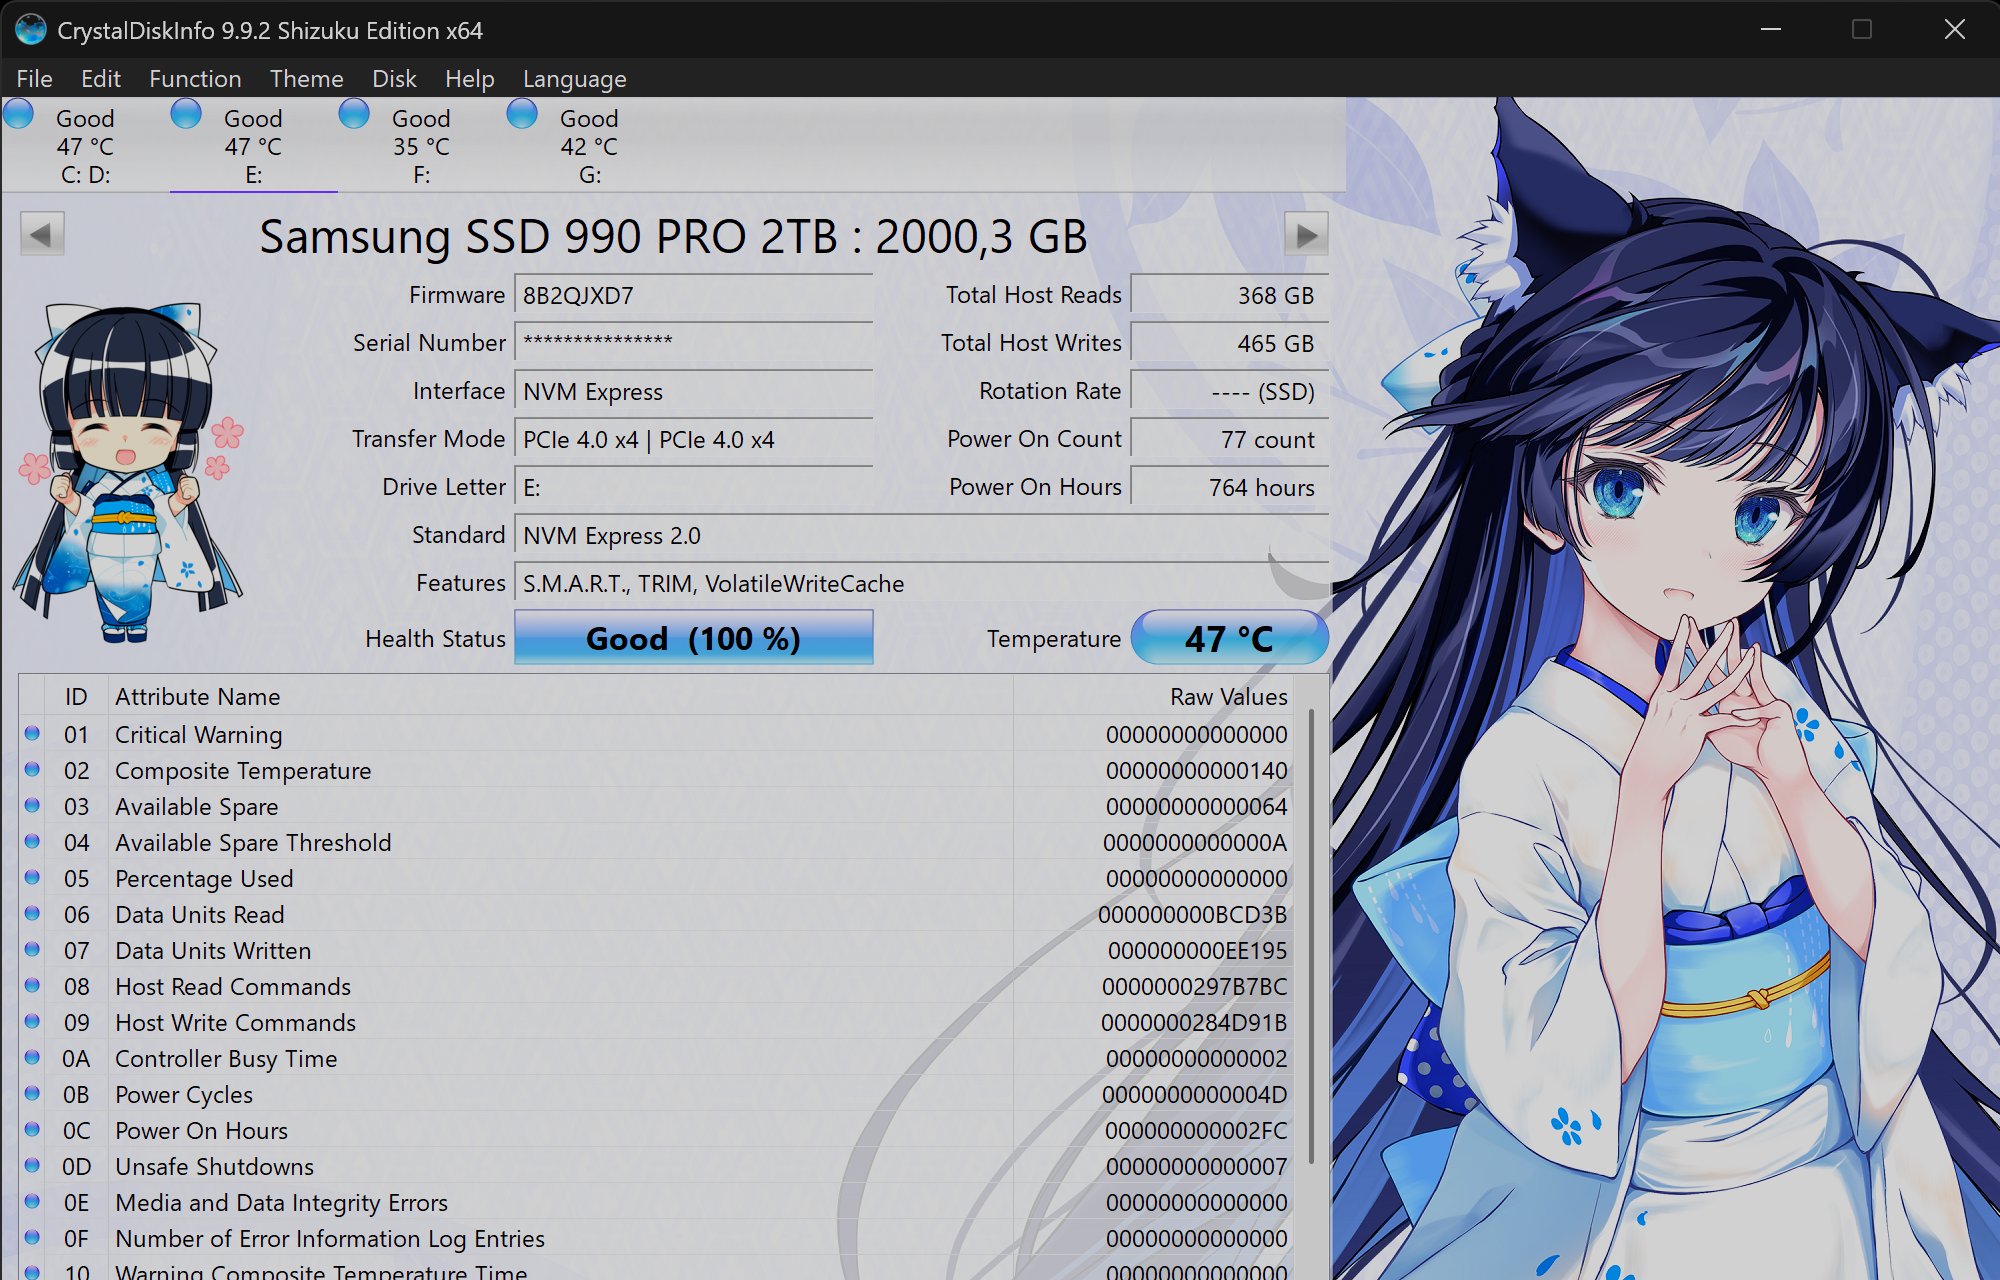This screenshot has width=2000, height=1280.
Task: Click the Interface field NVM Express
Action: click(x=694, y=392)
